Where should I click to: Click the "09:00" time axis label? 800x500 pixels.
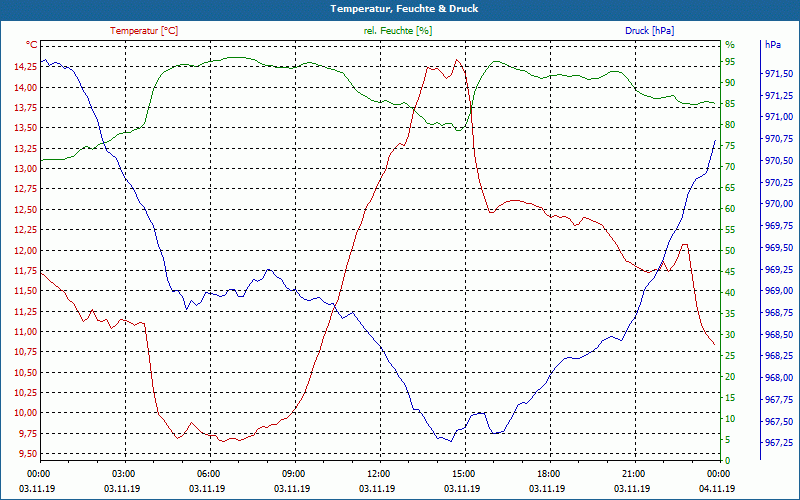[292, 474]
